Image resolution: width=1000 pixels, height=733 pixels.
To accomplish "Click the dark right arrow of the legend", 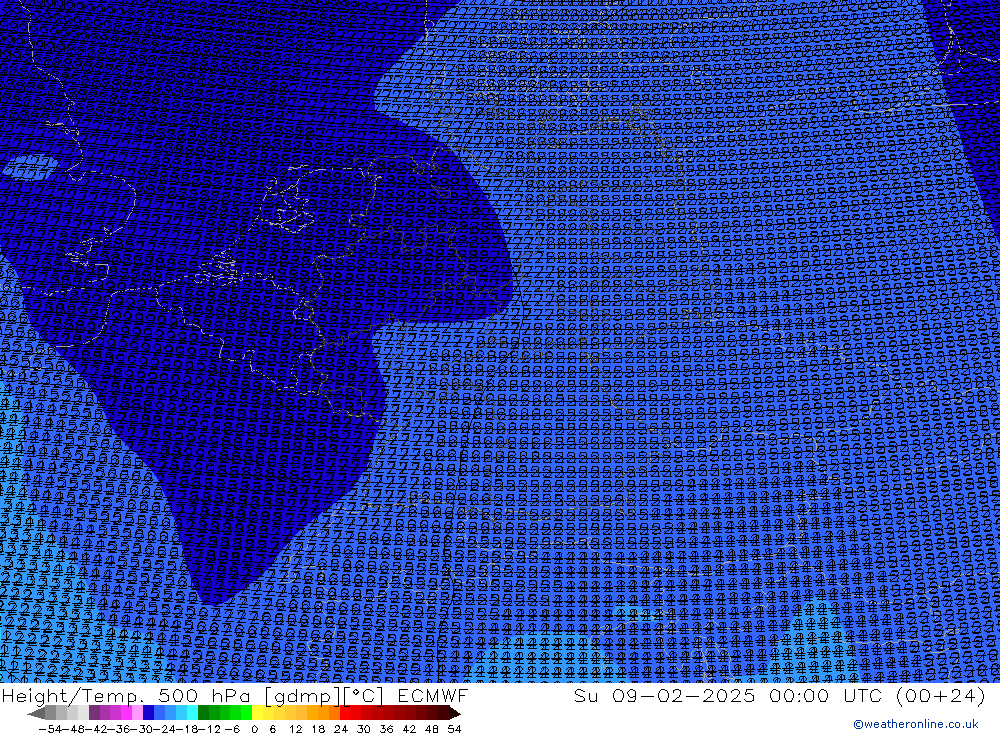I will (x=455, y=713).
